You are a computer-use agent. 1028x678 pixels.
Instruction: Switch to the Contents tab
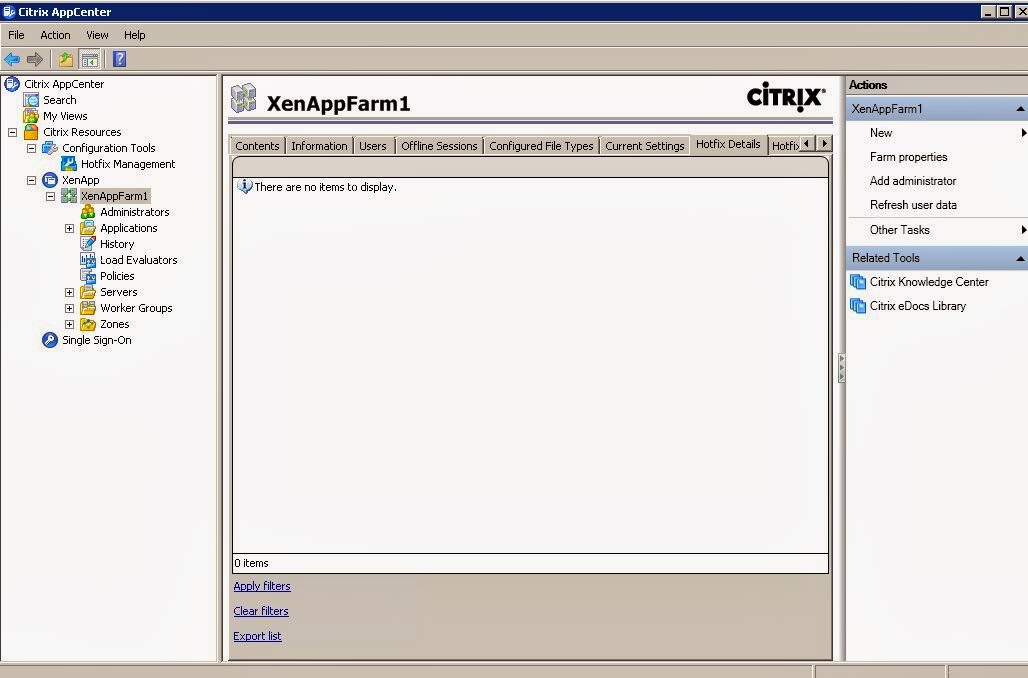258,146
